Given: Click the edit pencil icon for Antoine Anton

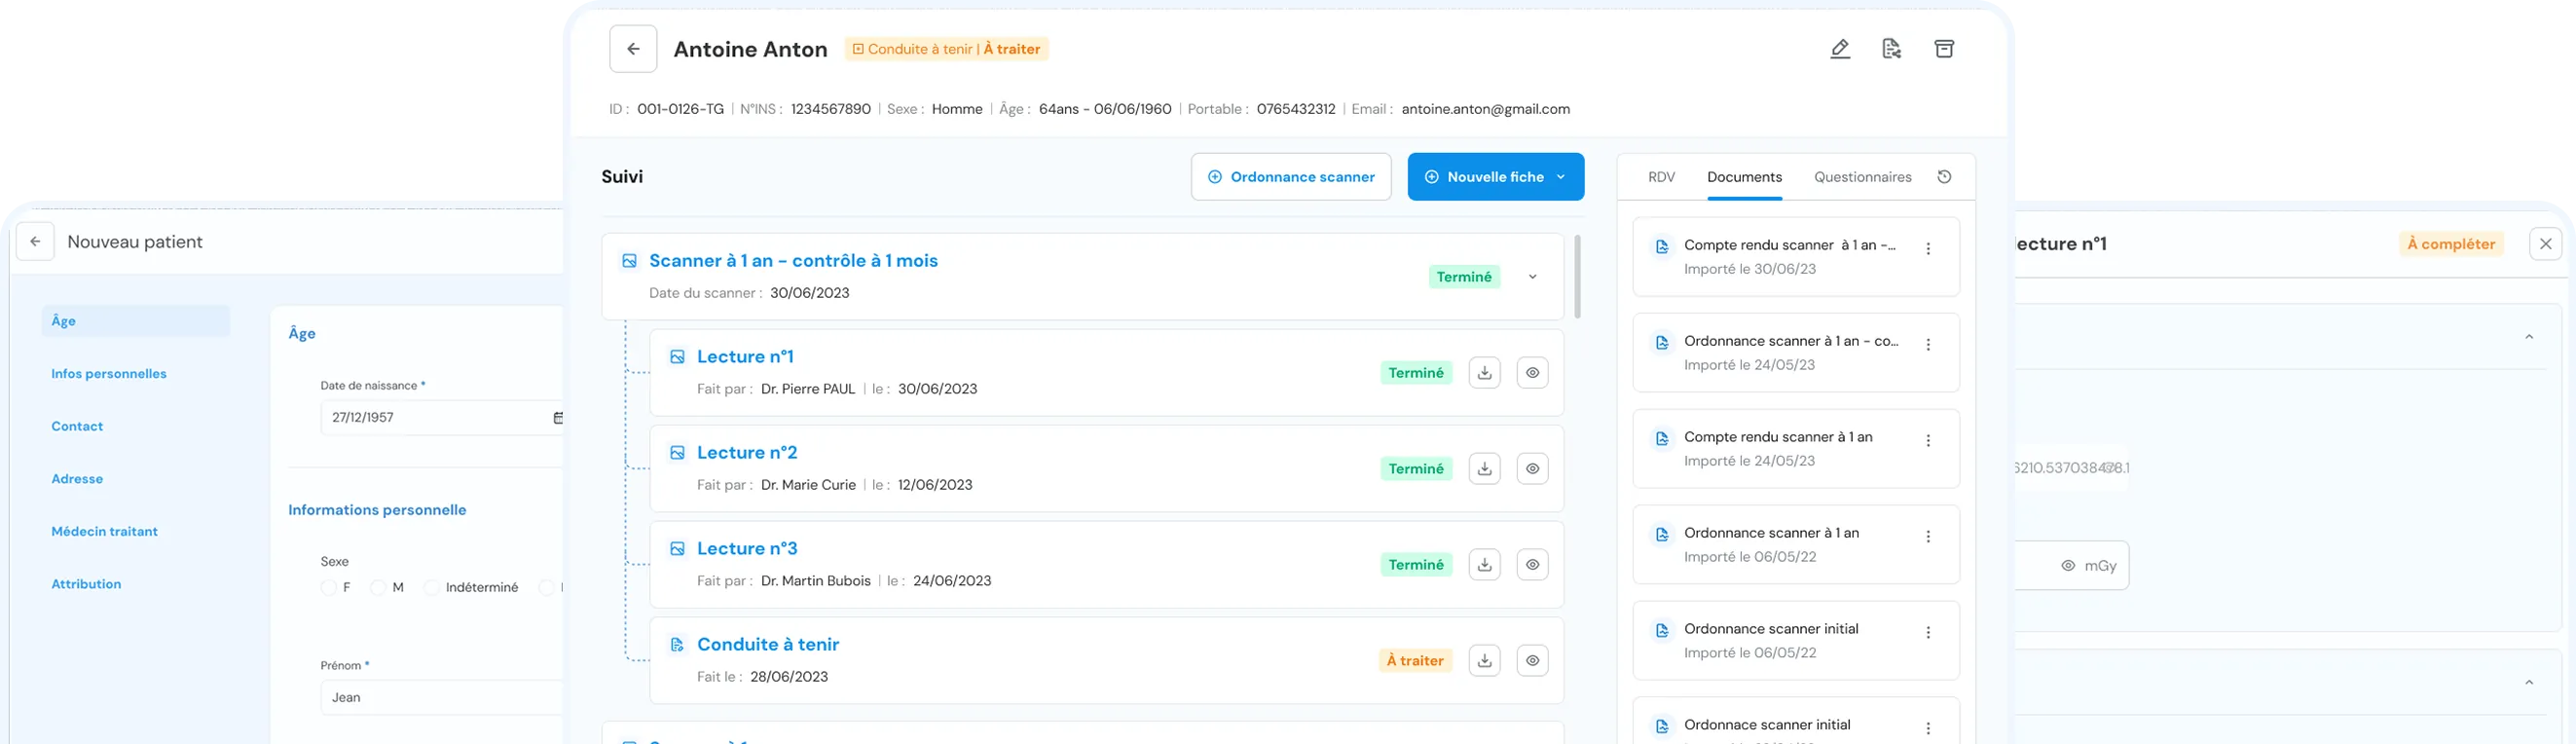Looking at the screenshot, I should tap(1840, 49).
